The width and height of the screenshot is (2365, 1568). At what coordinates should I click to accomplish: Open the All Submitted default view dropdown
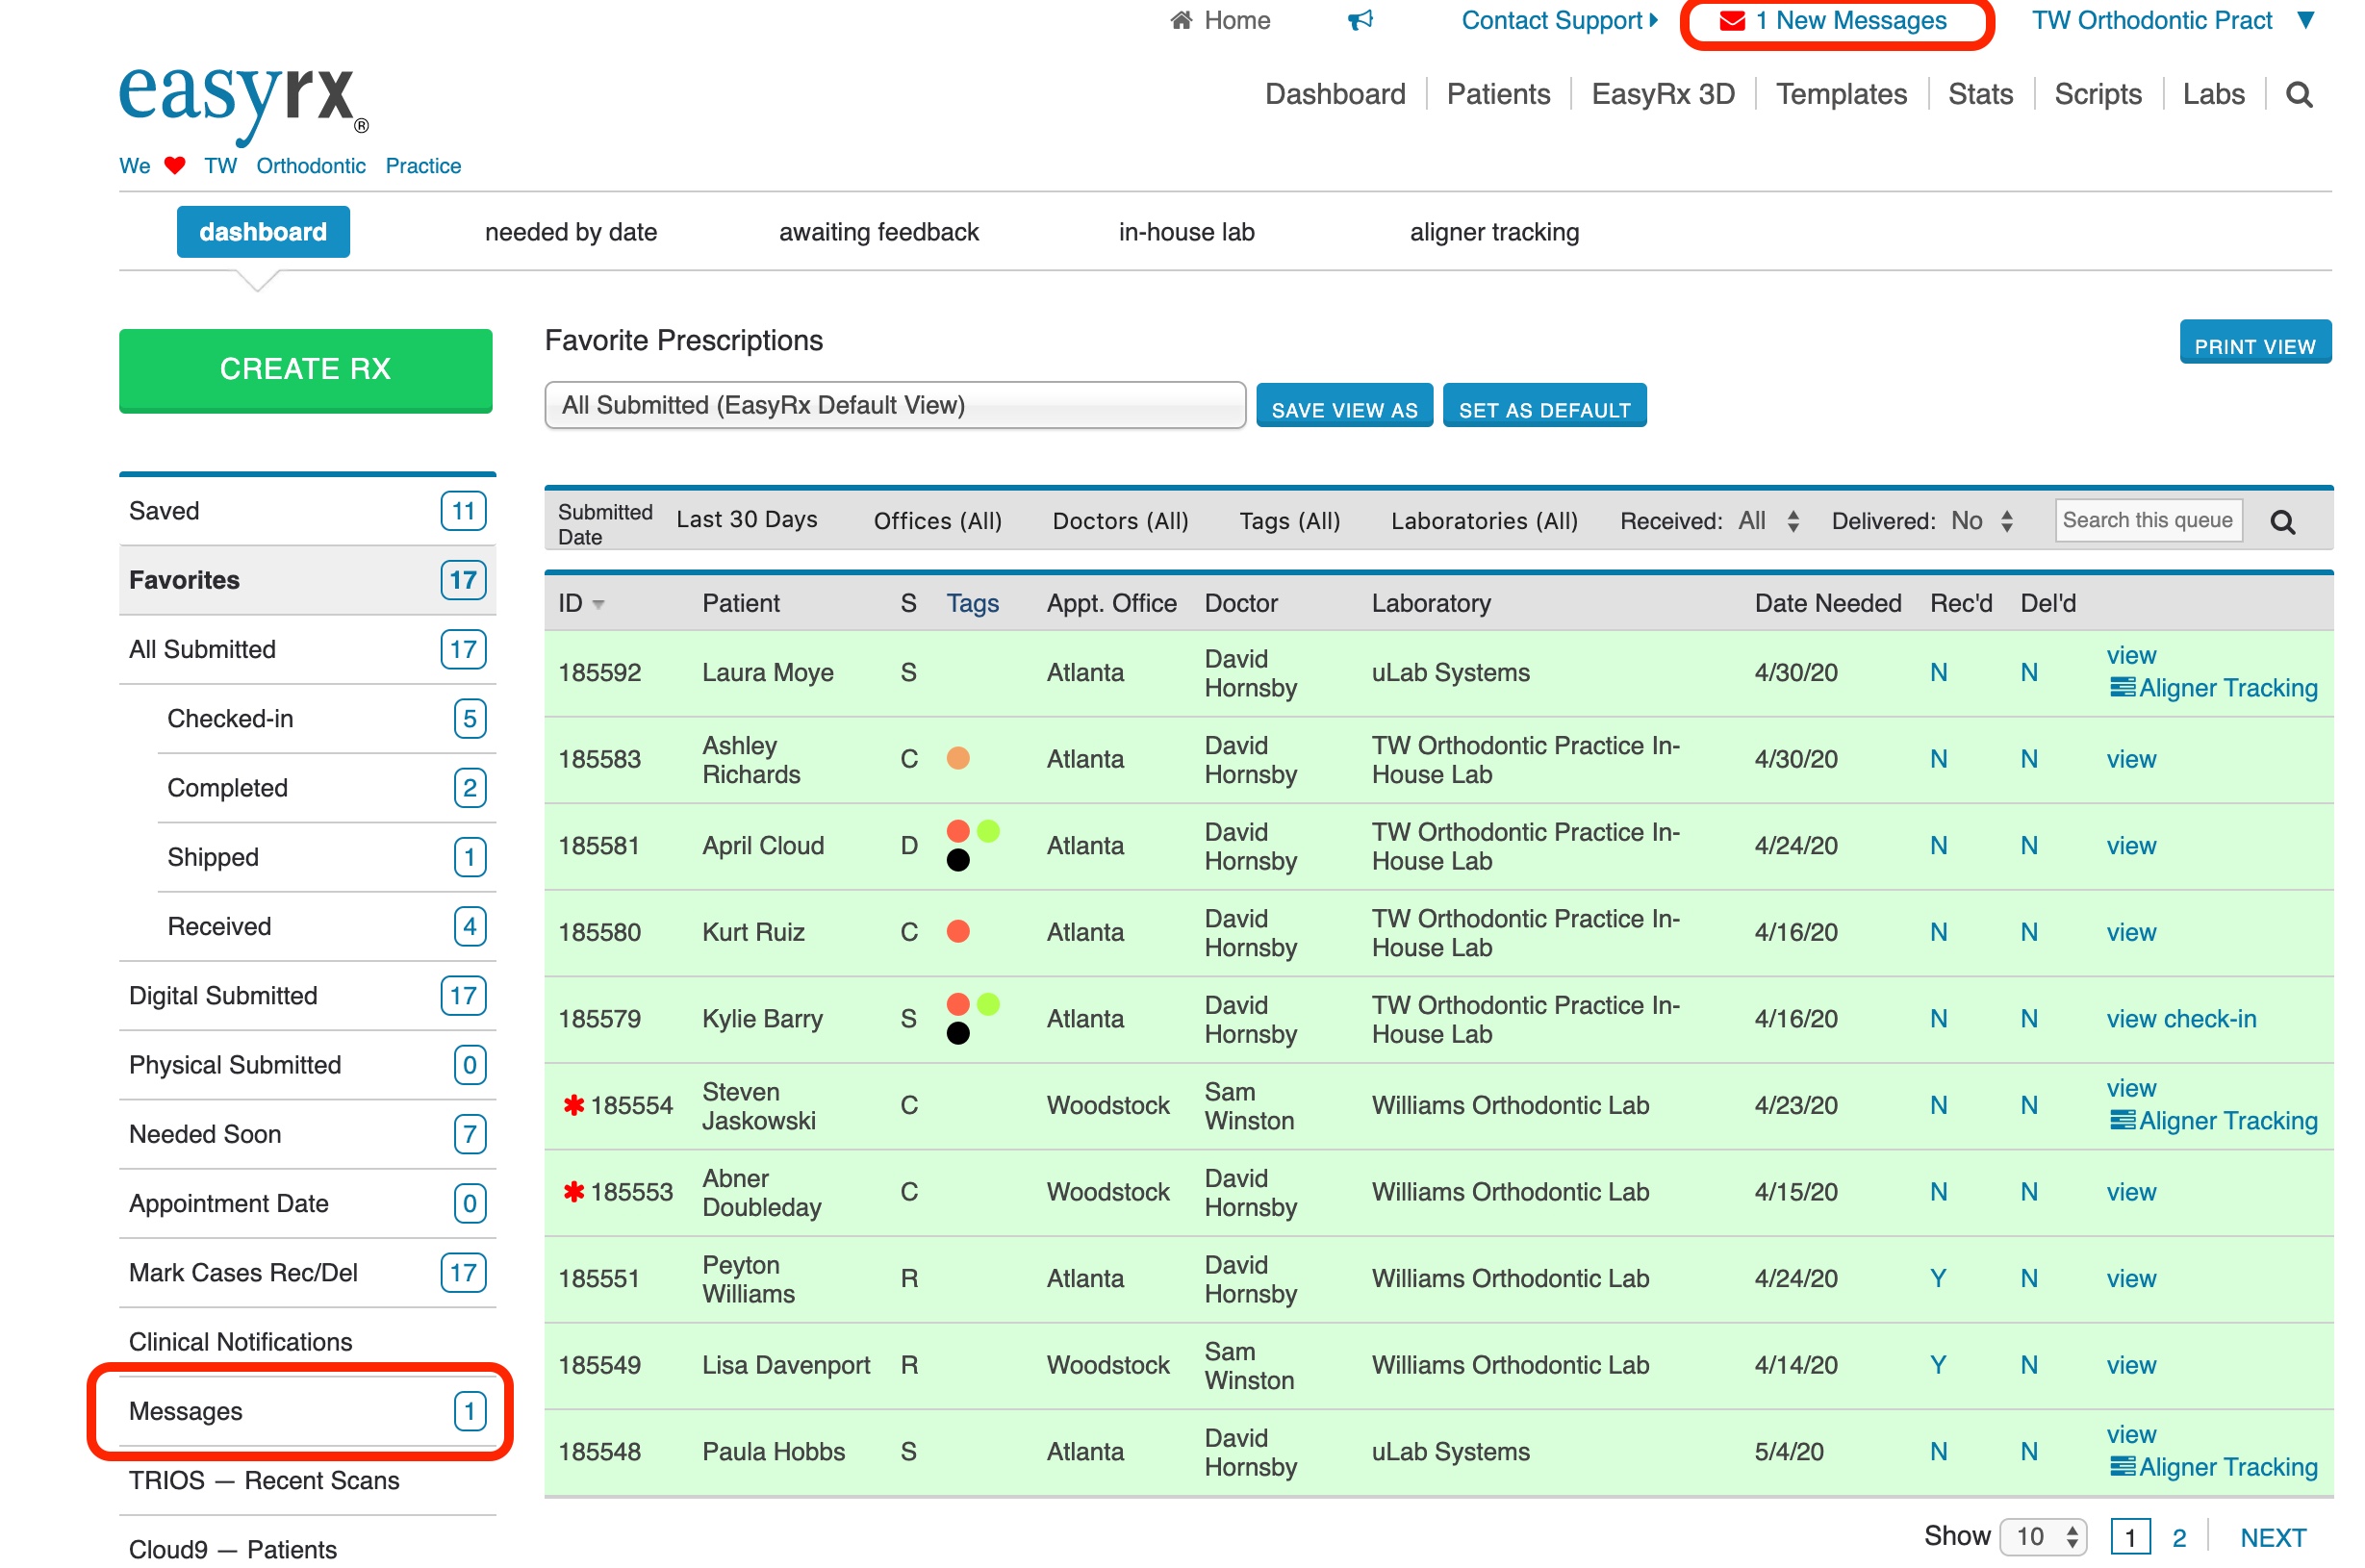click(x=894, y=405)
